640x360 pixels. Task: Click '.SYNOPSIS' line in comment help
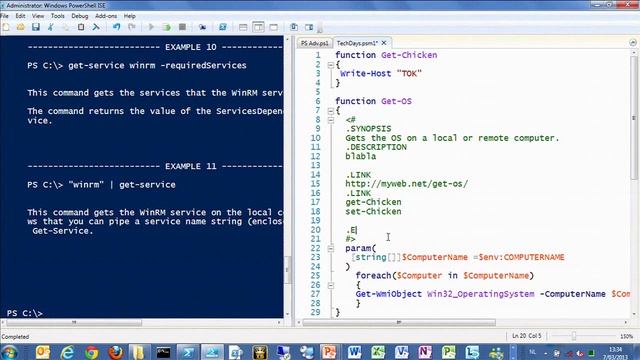point(368,129)
